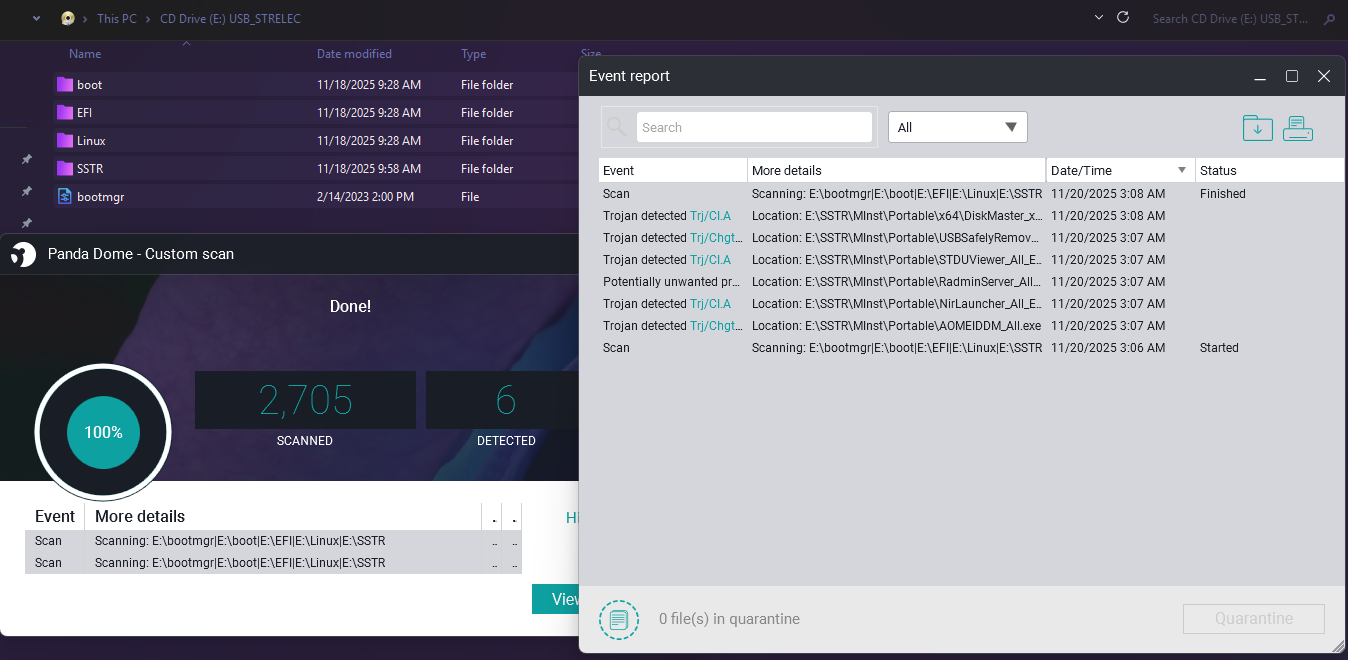Select the STDUViewer Trojan detected row
The height and width of the screenshot is (660, 1348).
pos(971,260)
